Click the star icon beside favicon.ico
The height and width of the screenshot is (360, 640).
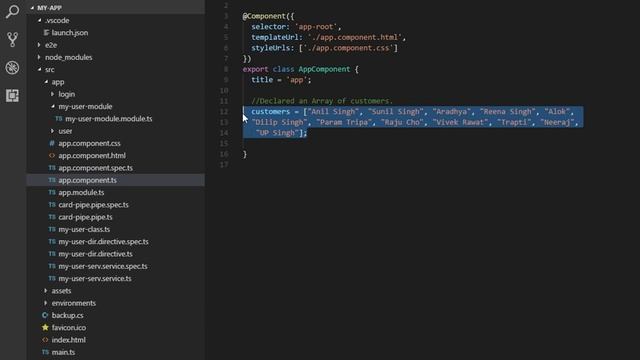(45, 327)
